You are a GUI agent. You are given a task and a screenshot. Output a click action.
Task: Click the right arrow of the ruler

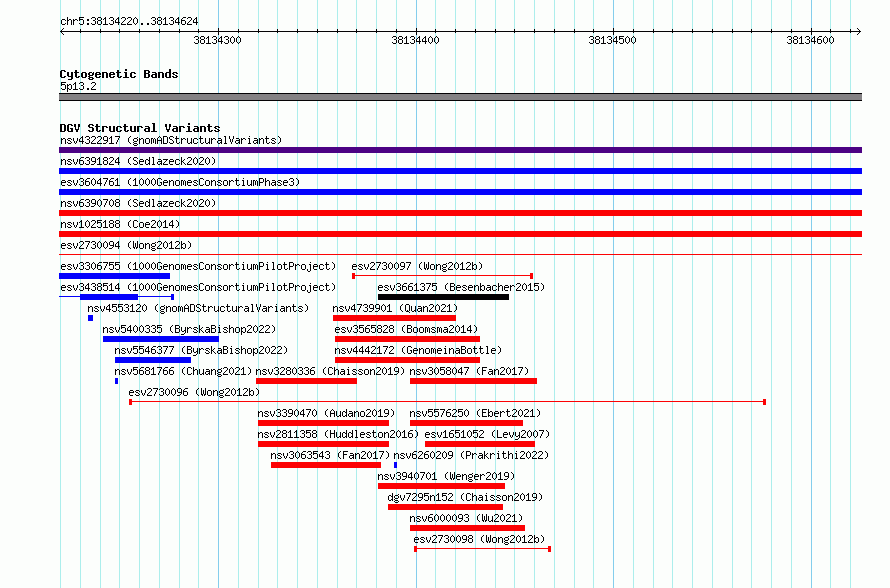(x=858, y=31)
